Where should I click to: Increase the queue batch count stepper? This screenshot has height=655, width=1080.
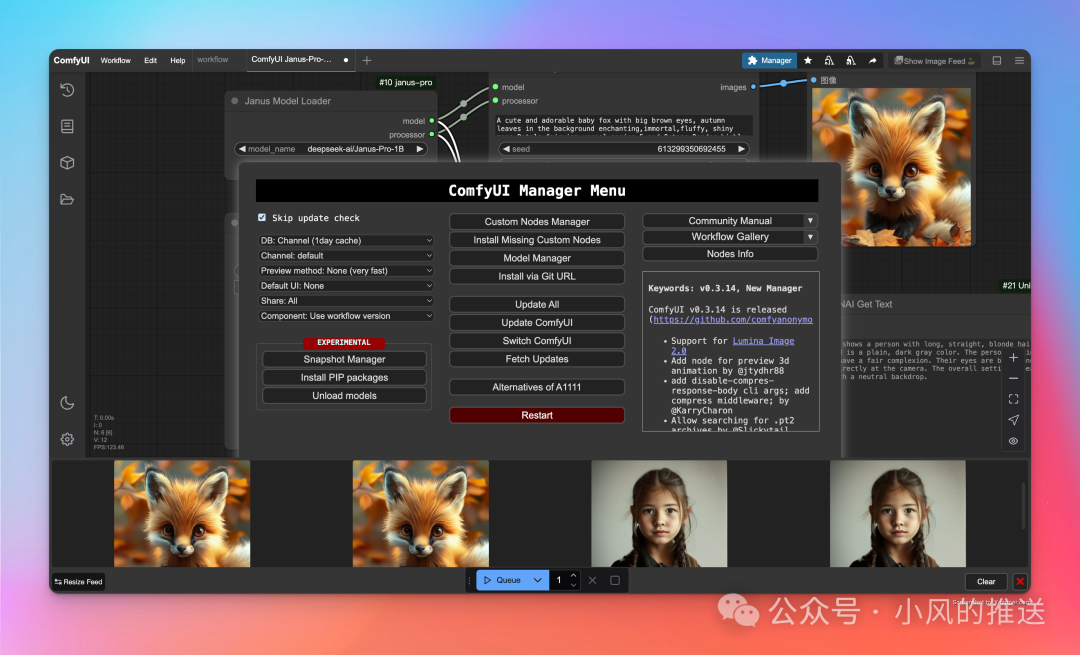(573, 576)
